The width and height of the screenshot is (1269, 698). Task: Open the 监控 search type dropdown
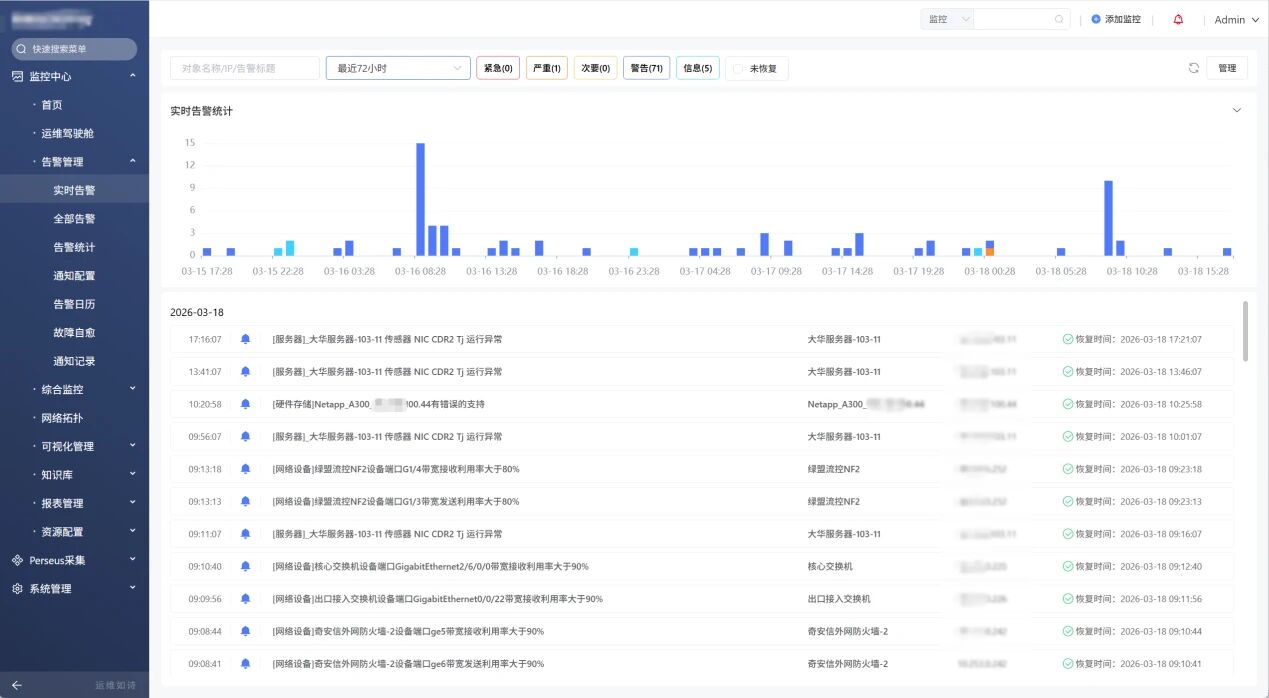[x=947, y=19]
